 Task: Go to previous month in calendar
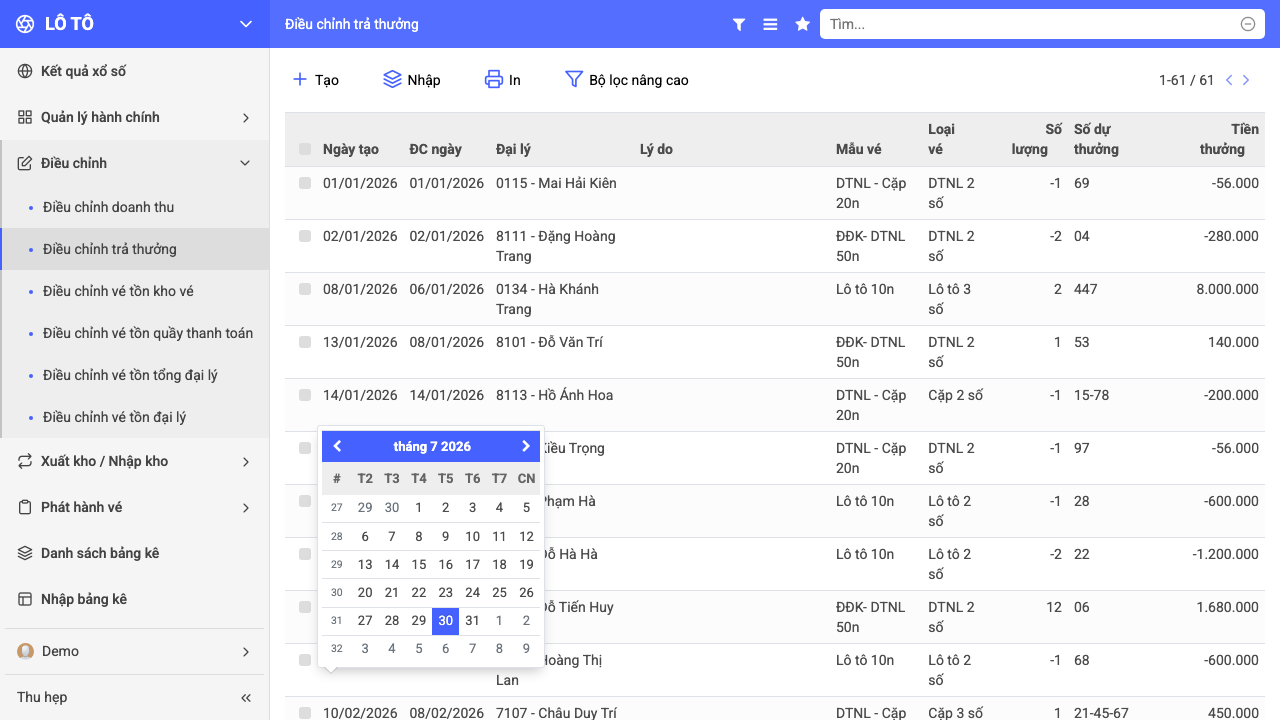337,446
